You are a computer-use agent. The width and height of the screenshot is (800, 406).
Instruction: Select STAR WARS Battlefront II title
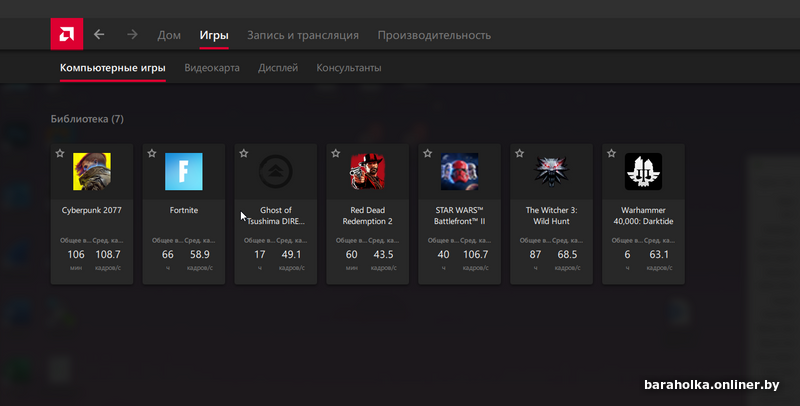[459, 216]
